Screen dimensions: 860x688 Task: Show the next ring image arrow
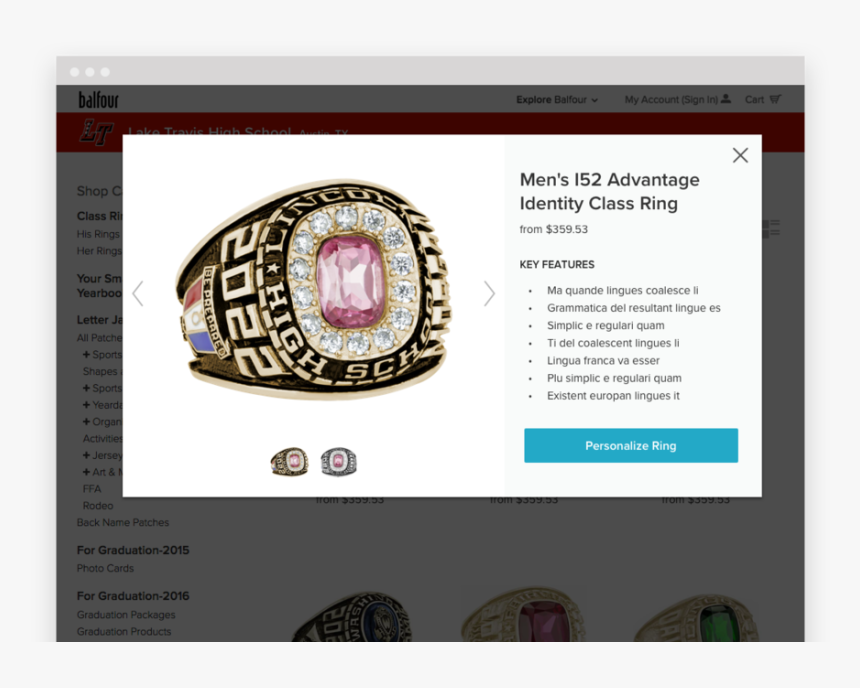coord(489,294)
